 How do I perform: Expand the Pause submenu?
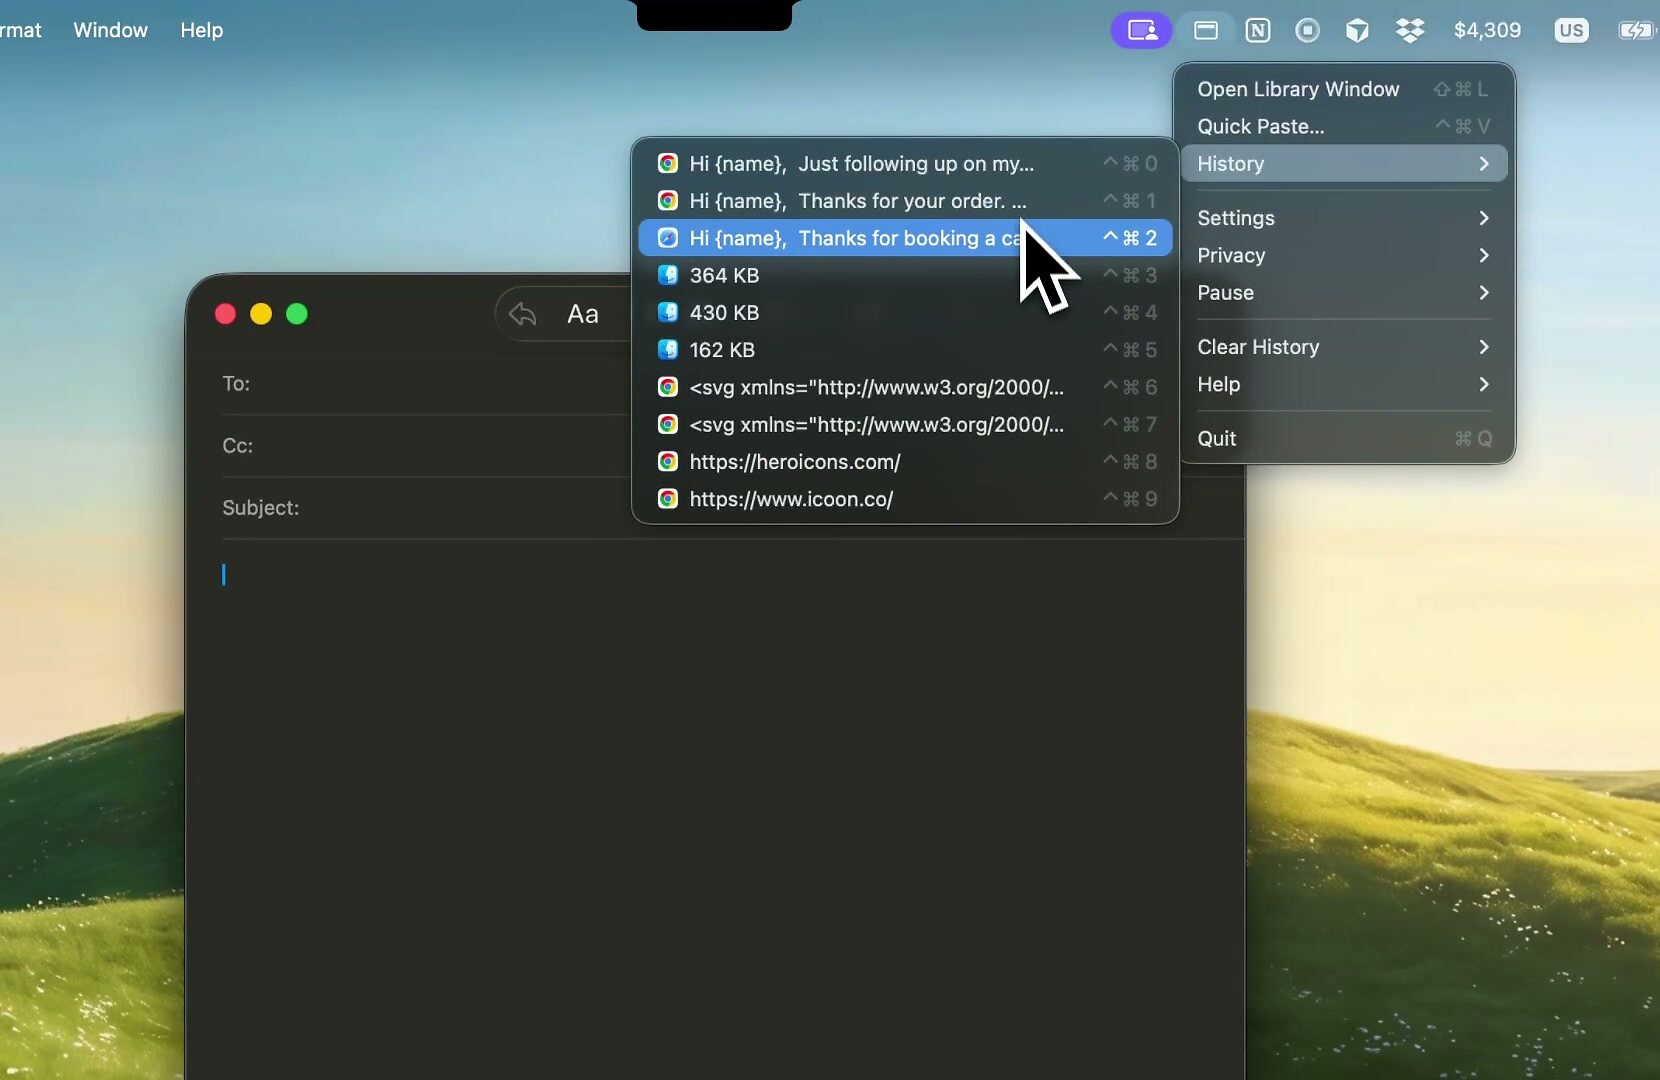pyautogui.click(x=1344, y=292)
